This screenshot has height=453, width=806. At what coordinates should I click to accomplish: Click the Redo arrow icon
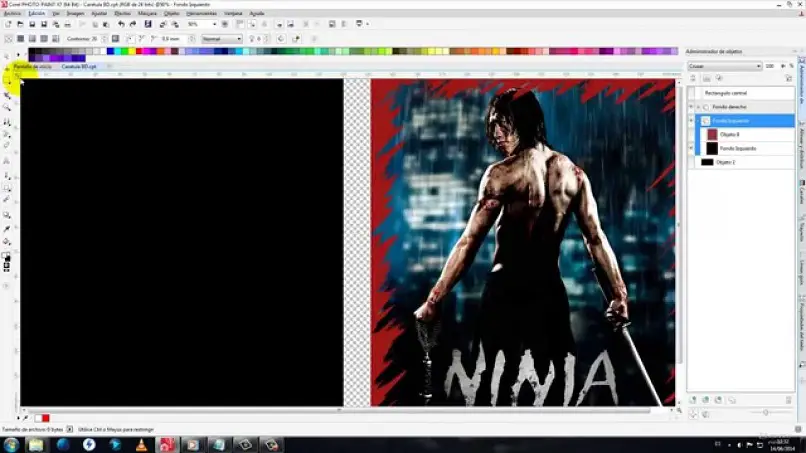[x=133, y=24]
